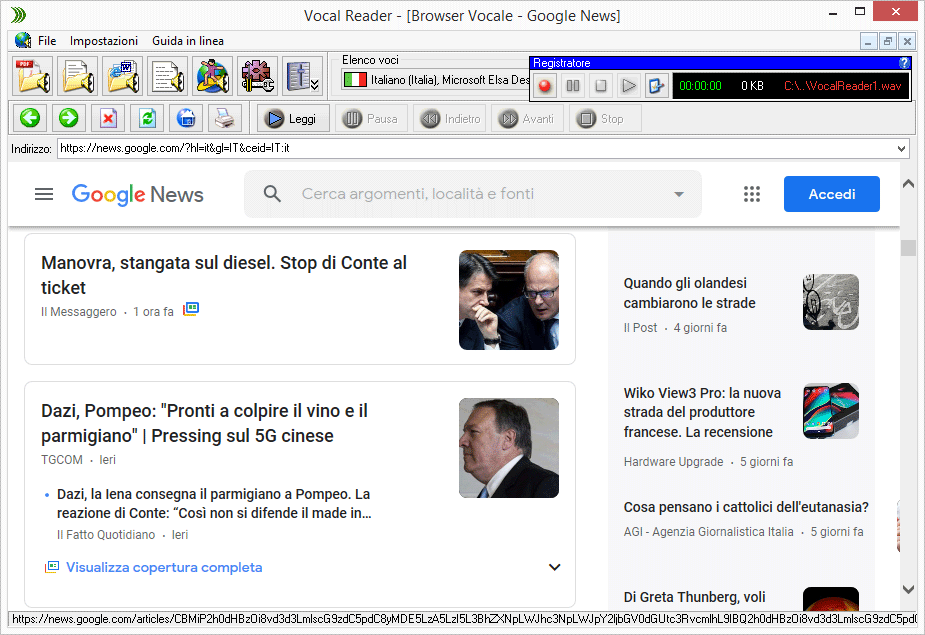Open Quando gli olandesi cambiarono le strade
The height and width of the screenshot is (635, 925).
690,293
